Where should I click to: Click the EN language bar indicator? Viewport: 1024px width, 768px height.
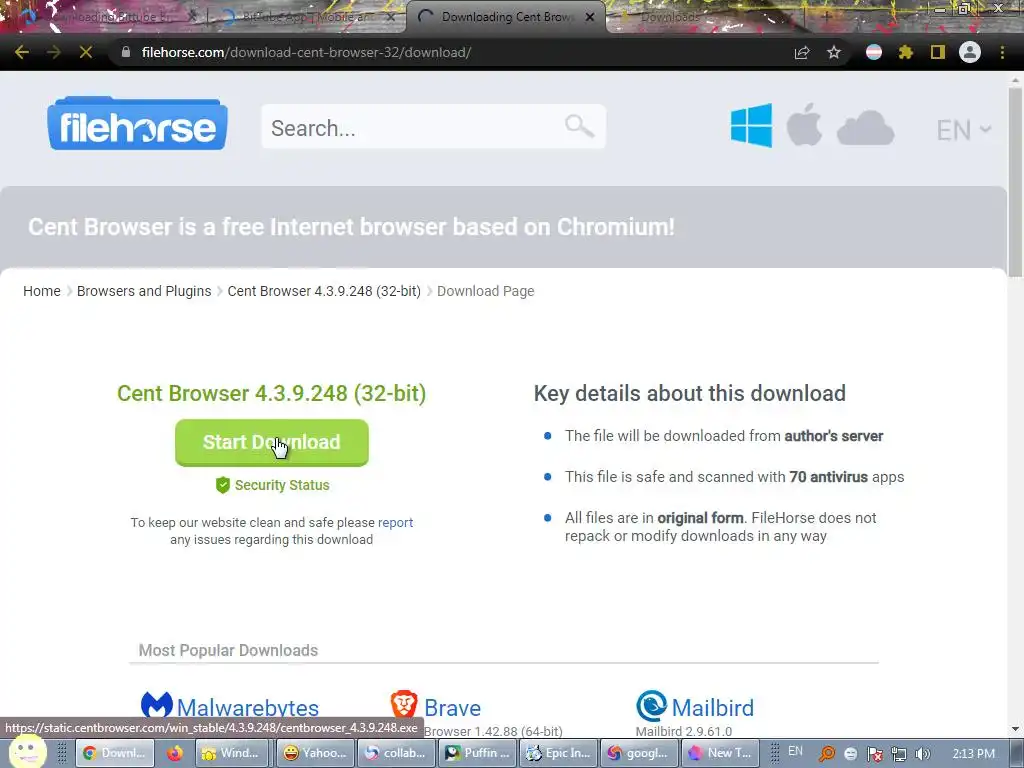click(795, 751)
